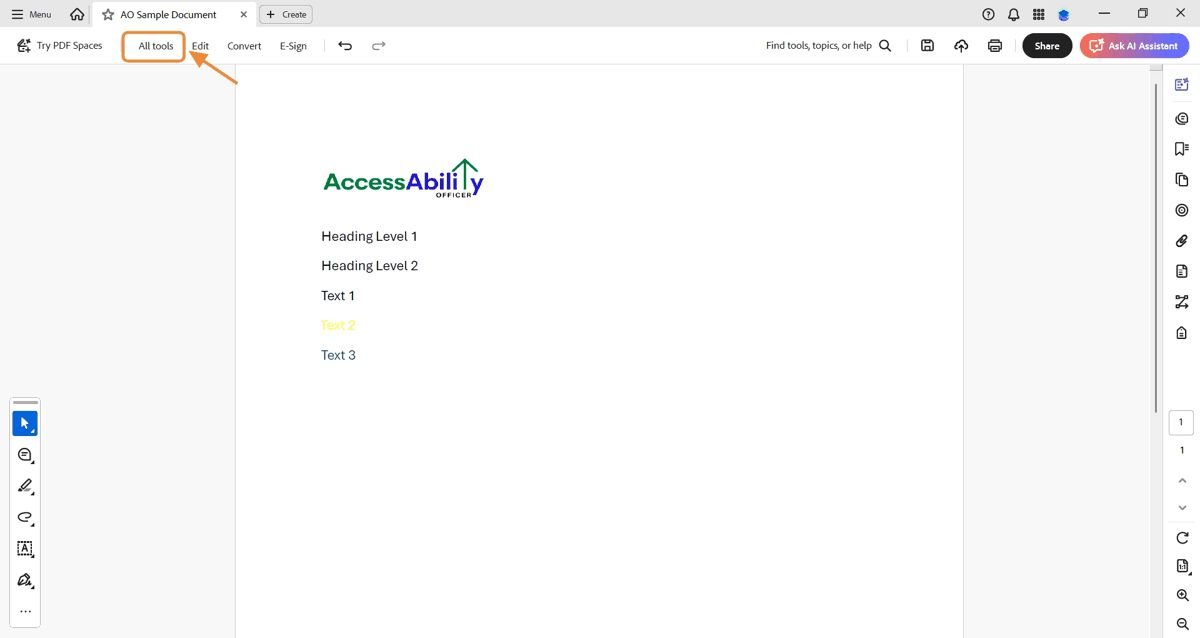Go to the next page with the down chevron
Image resolution: width=1200 pixels, height=638 pixels.
point(1182,507)
